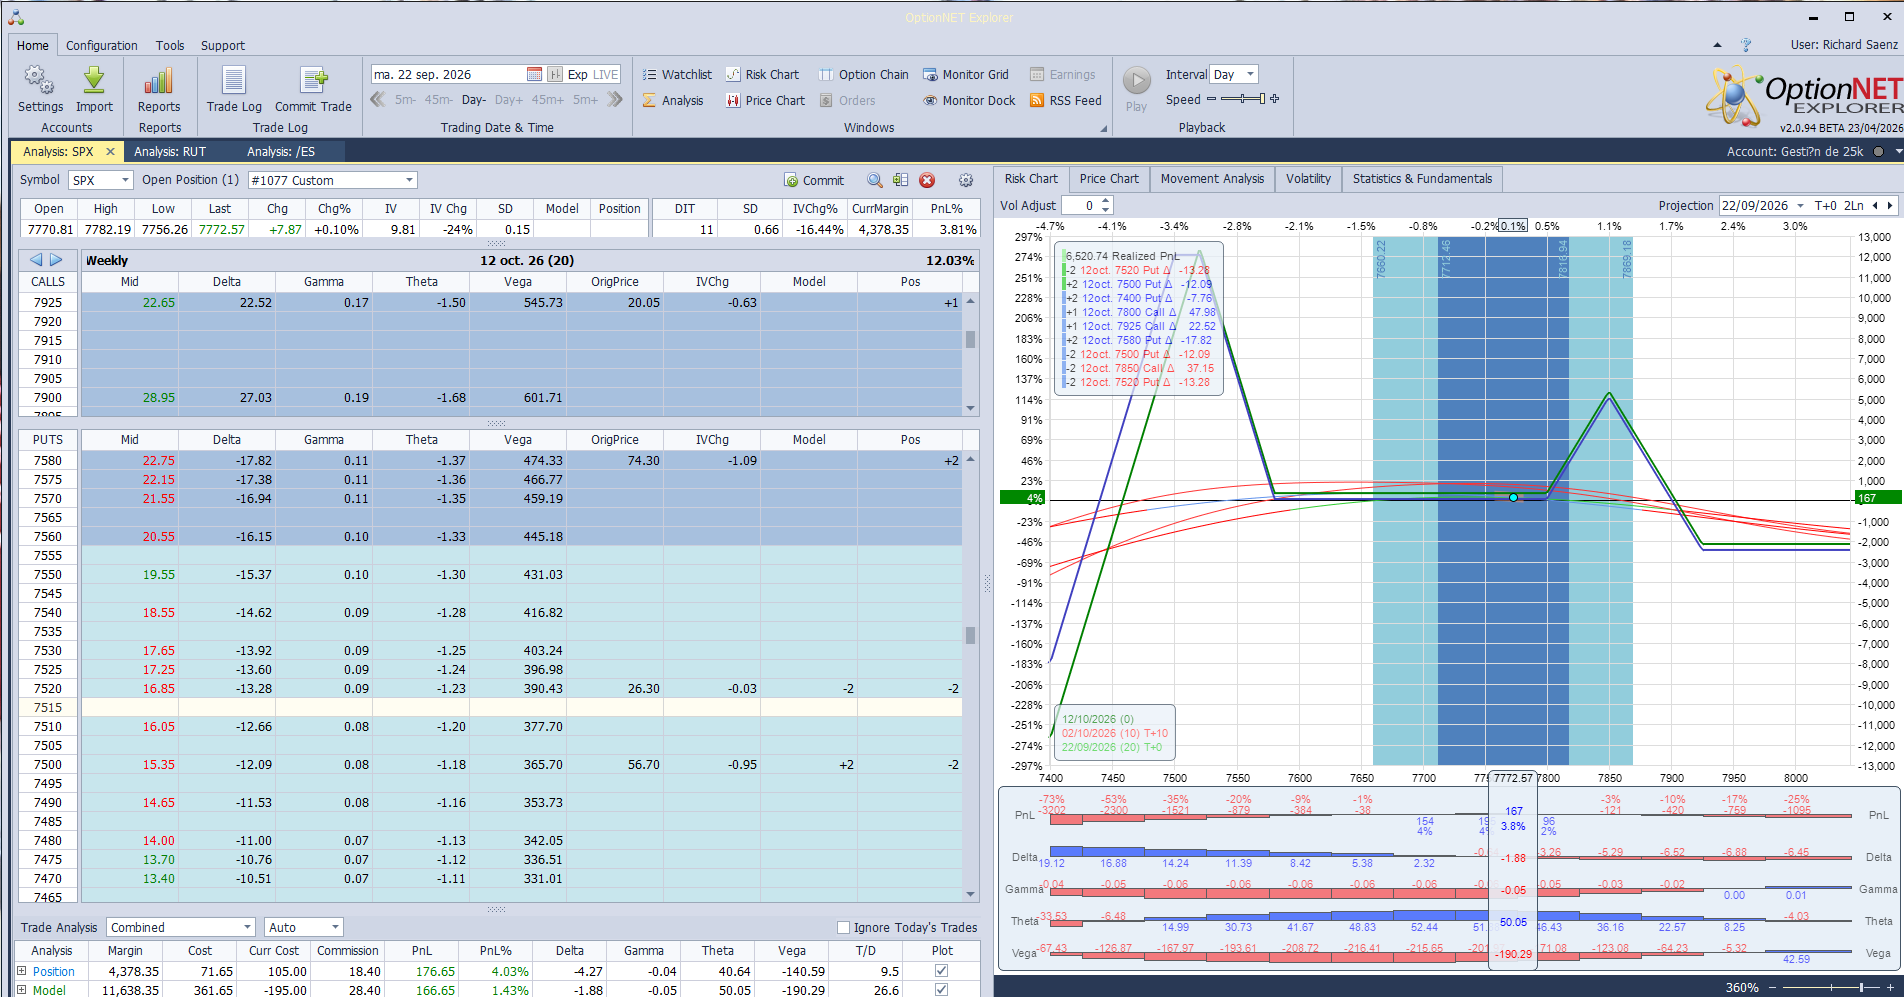Toggle Ignore Today's Trades checkbox
This screenshot has width=1904, height=997.
pos(843,927)
